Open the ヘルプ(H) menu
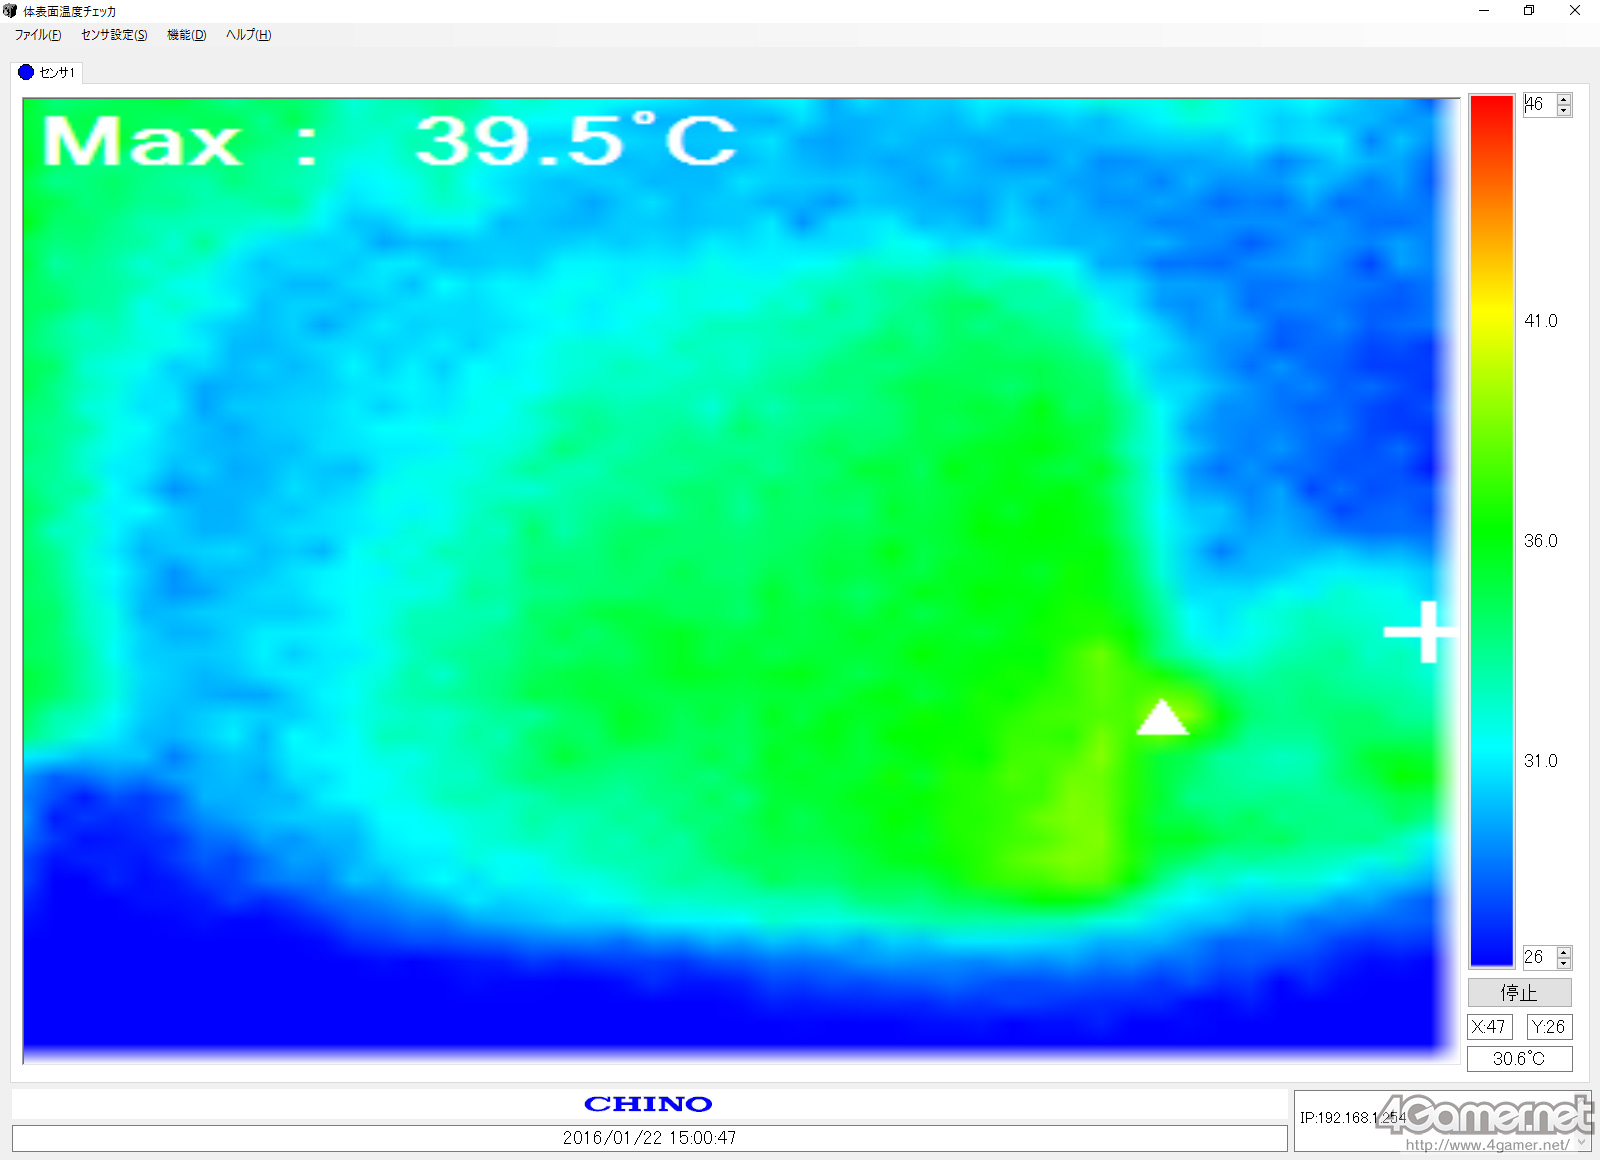The image size is (1600, 1160). (x=248, y=35)
